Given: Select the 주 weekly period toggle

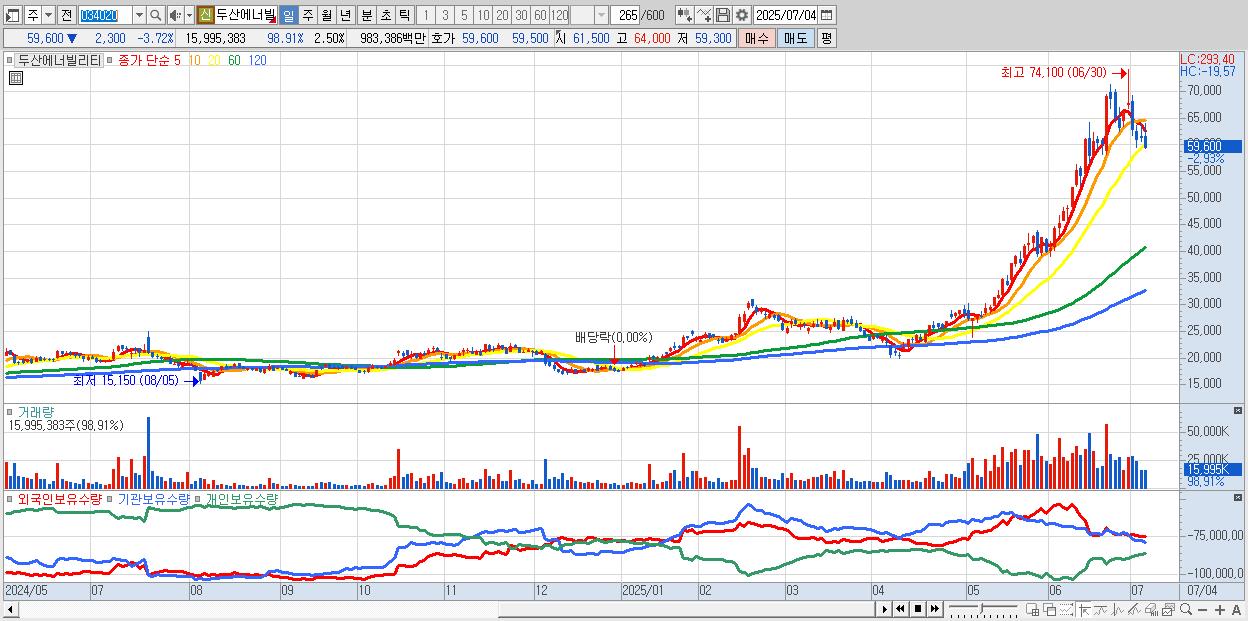Looking at the screenshot, I should coord(307,15).
